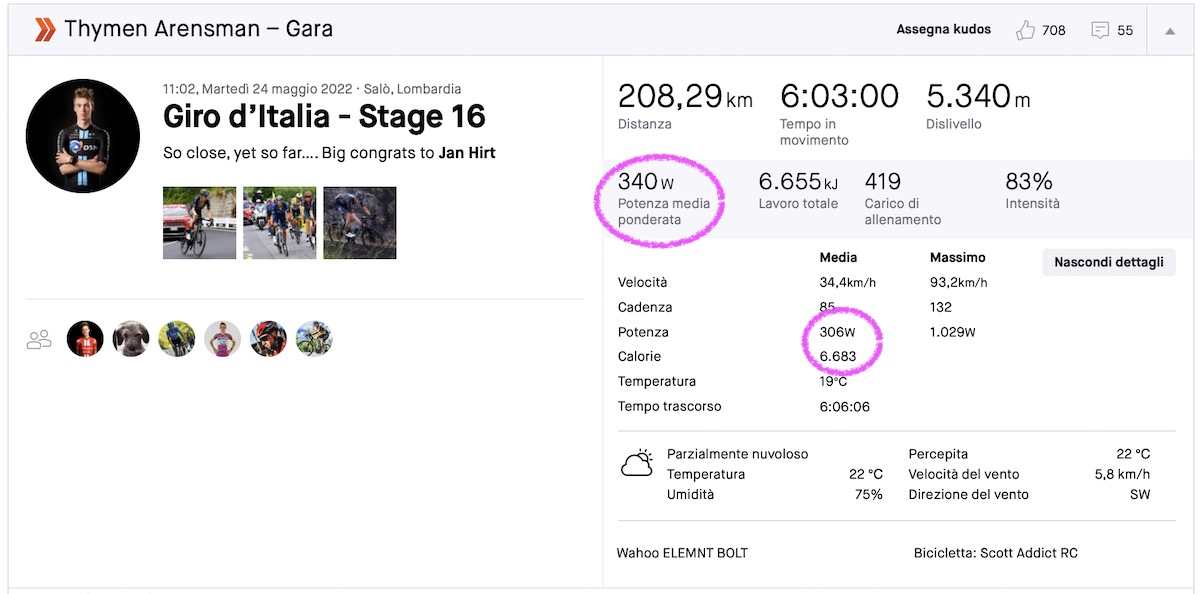Image resolution: width=1200 pixels, height=594 pixels.
Task: Click the Assegna kudos label
Action: pos(944,29)
